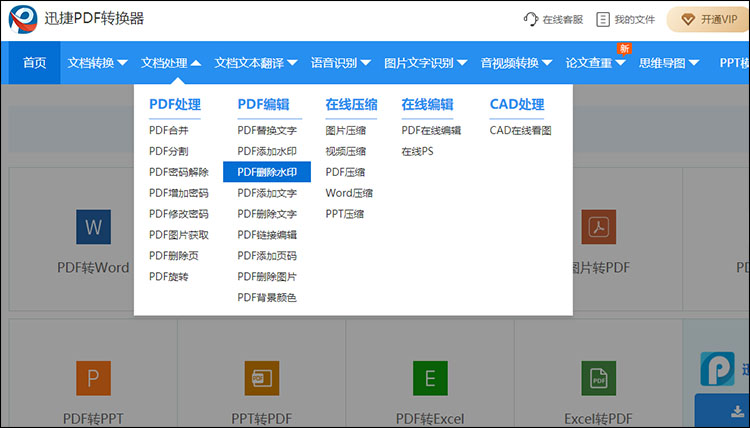Click the PDF处理 column heading
The image size is (750, 428).
click(175, 104)
